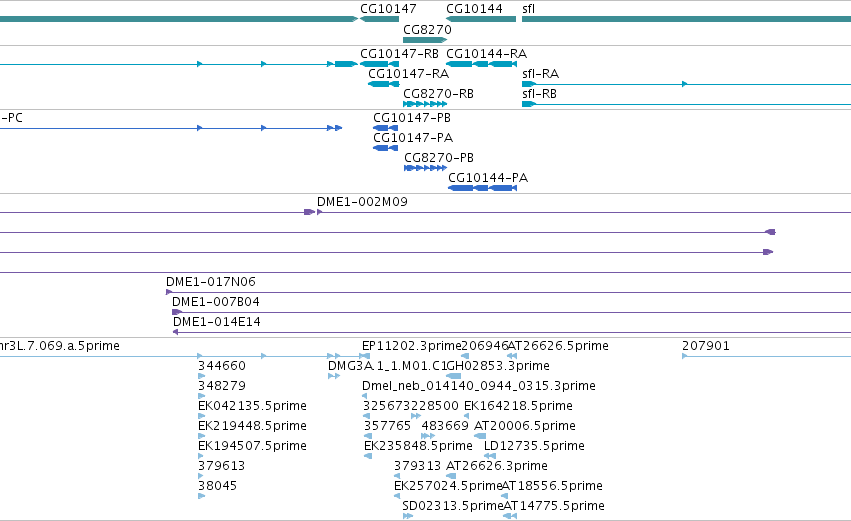Click the DME1-014E14 clone label

pyautogui.click(x=217, y=322)
